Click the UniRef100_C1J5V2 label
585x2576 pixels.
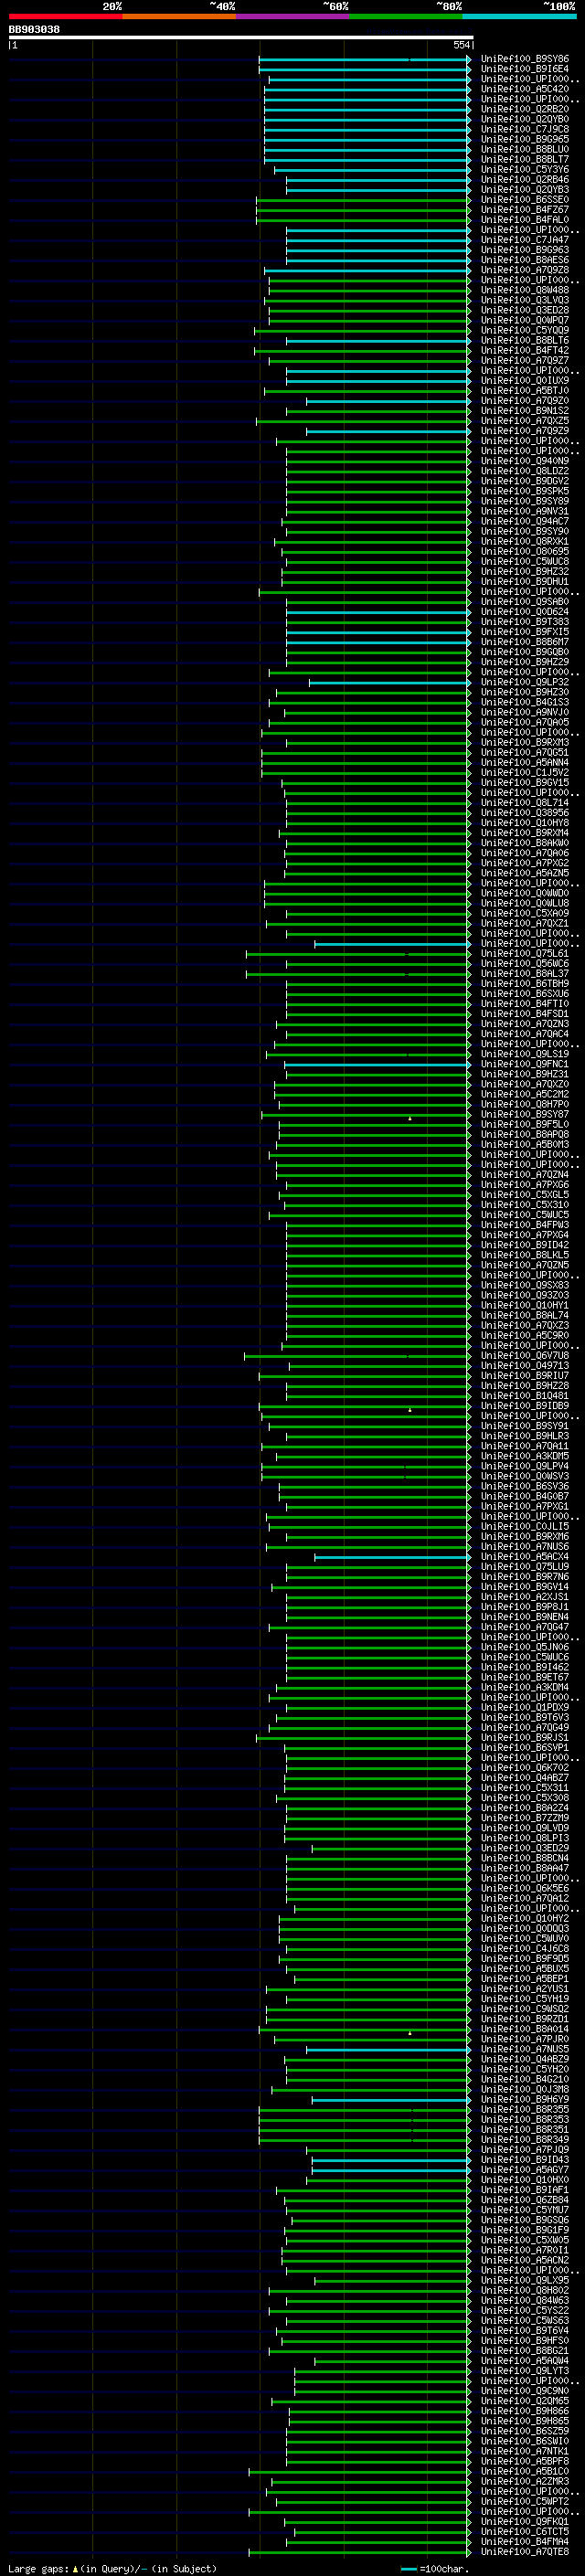click(x=525, y=772)
